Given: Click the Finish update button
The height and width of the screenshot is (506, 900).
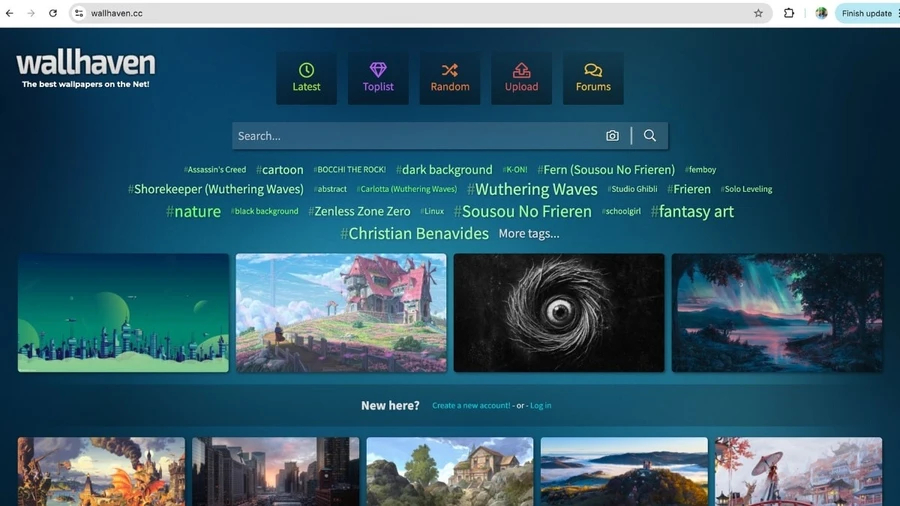Looking at the screenshot, I should click(x=867, y=13).
